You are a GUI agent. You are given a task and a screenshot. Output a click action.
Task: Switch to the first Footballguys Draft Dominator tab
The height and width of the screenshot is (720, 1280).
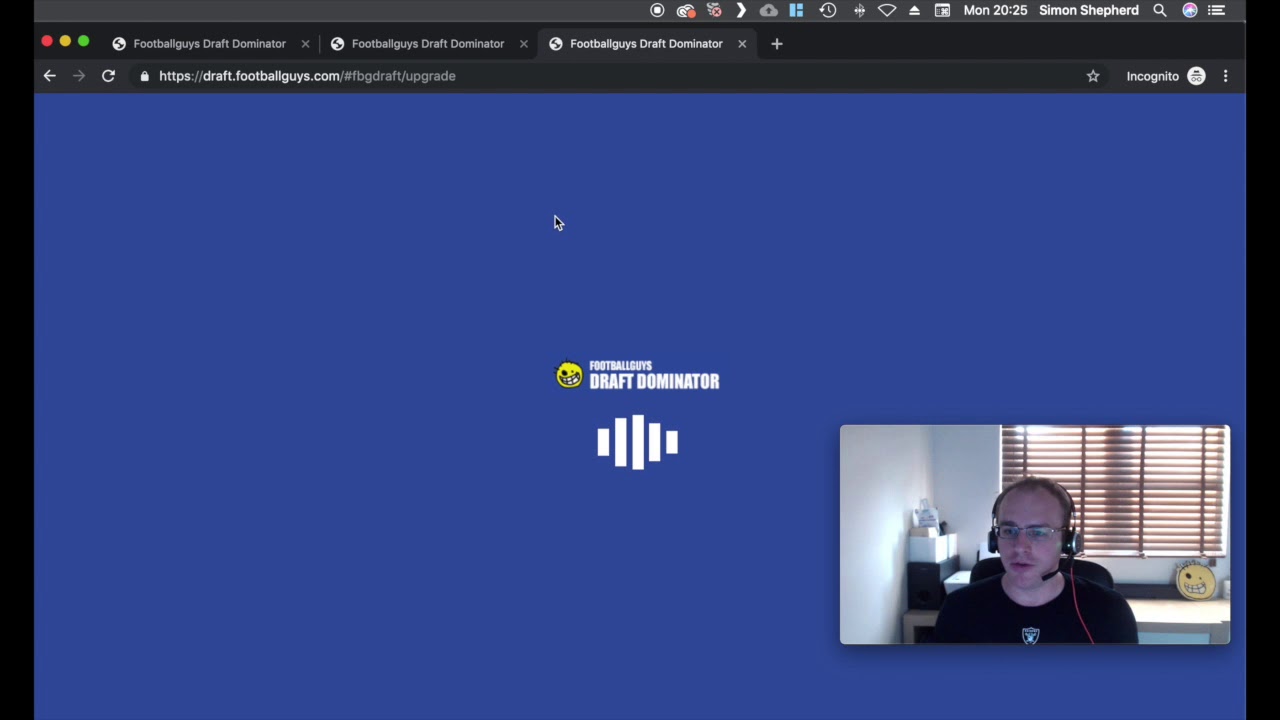[x=209, y=44]
